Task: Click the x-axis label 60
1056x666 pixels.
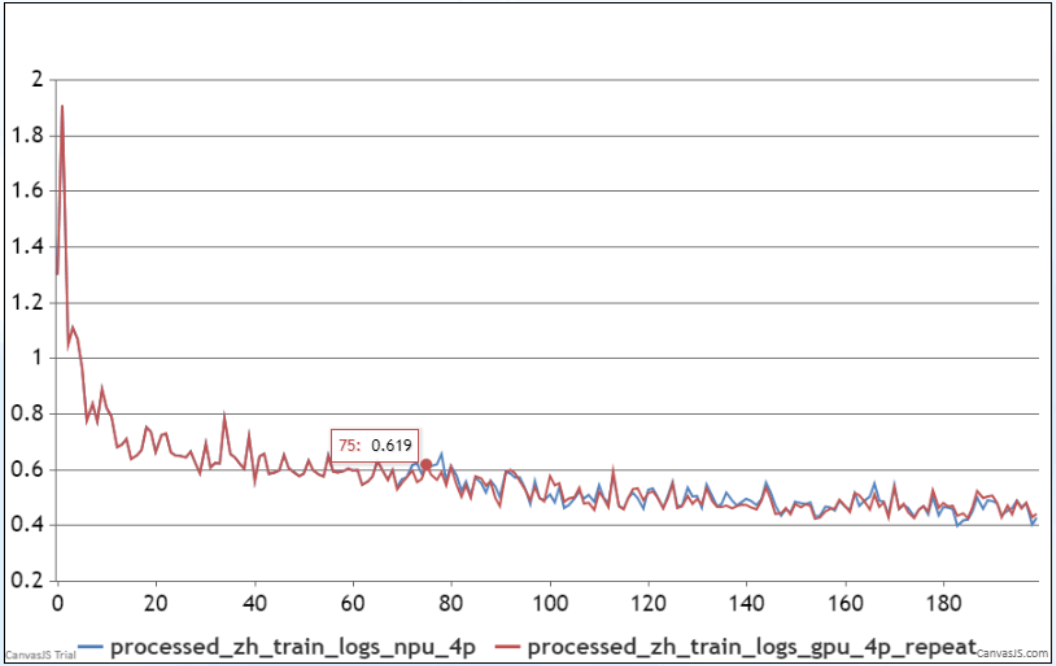Action: (353, 603)
